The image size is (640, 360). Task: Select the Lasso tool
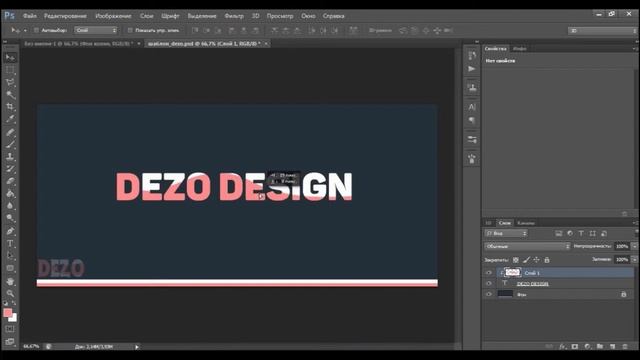[x=10, y=82]
